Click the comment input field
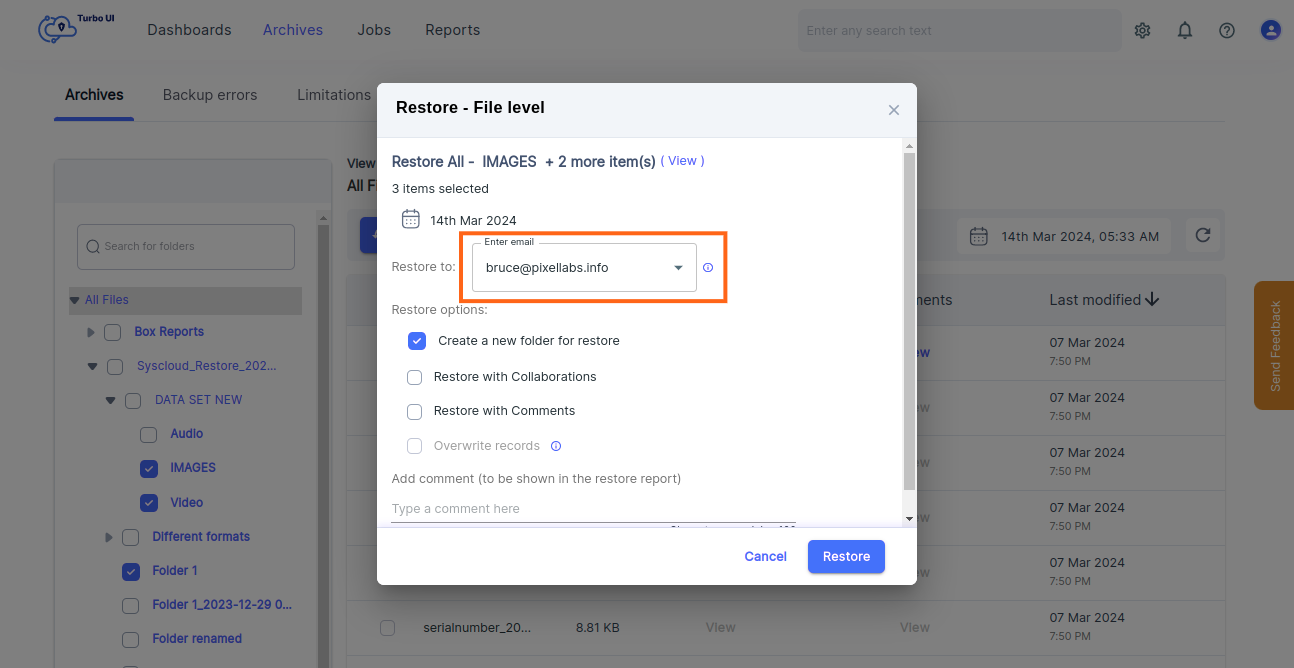The image size is (1294, 668). pos(593,509)
